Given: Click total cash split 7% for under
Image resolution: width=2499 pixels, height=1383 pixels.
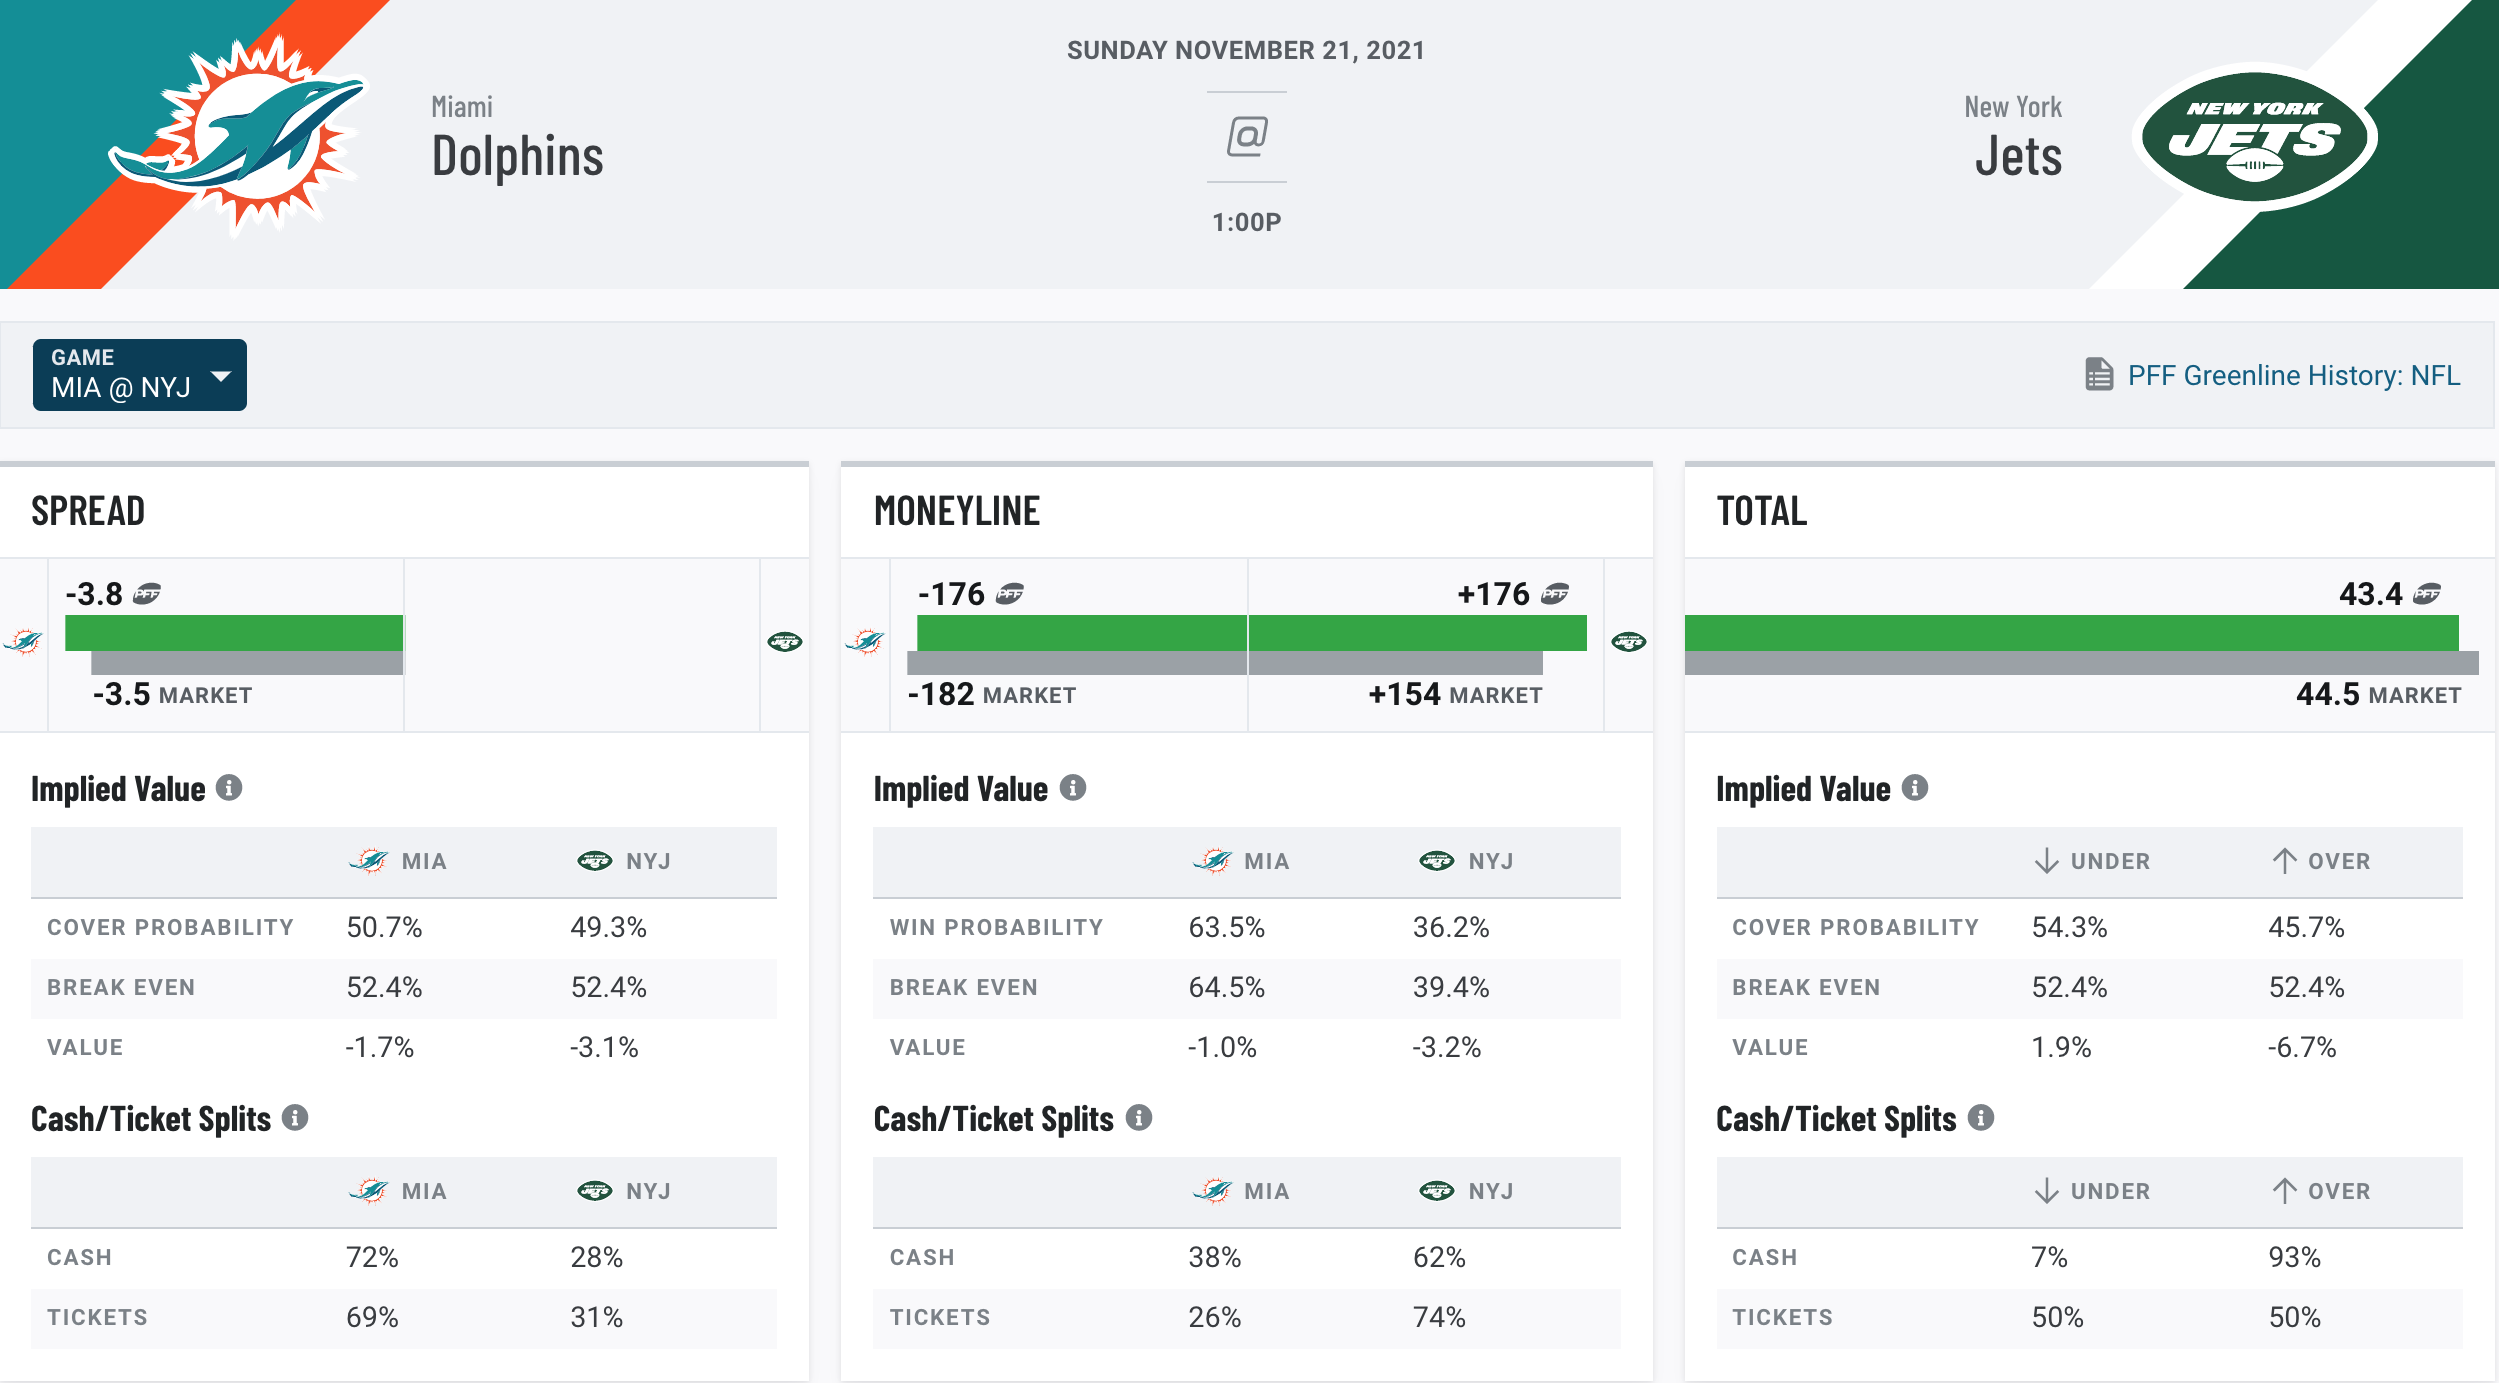Looking at the screenshot, I should [2049, 1257].
